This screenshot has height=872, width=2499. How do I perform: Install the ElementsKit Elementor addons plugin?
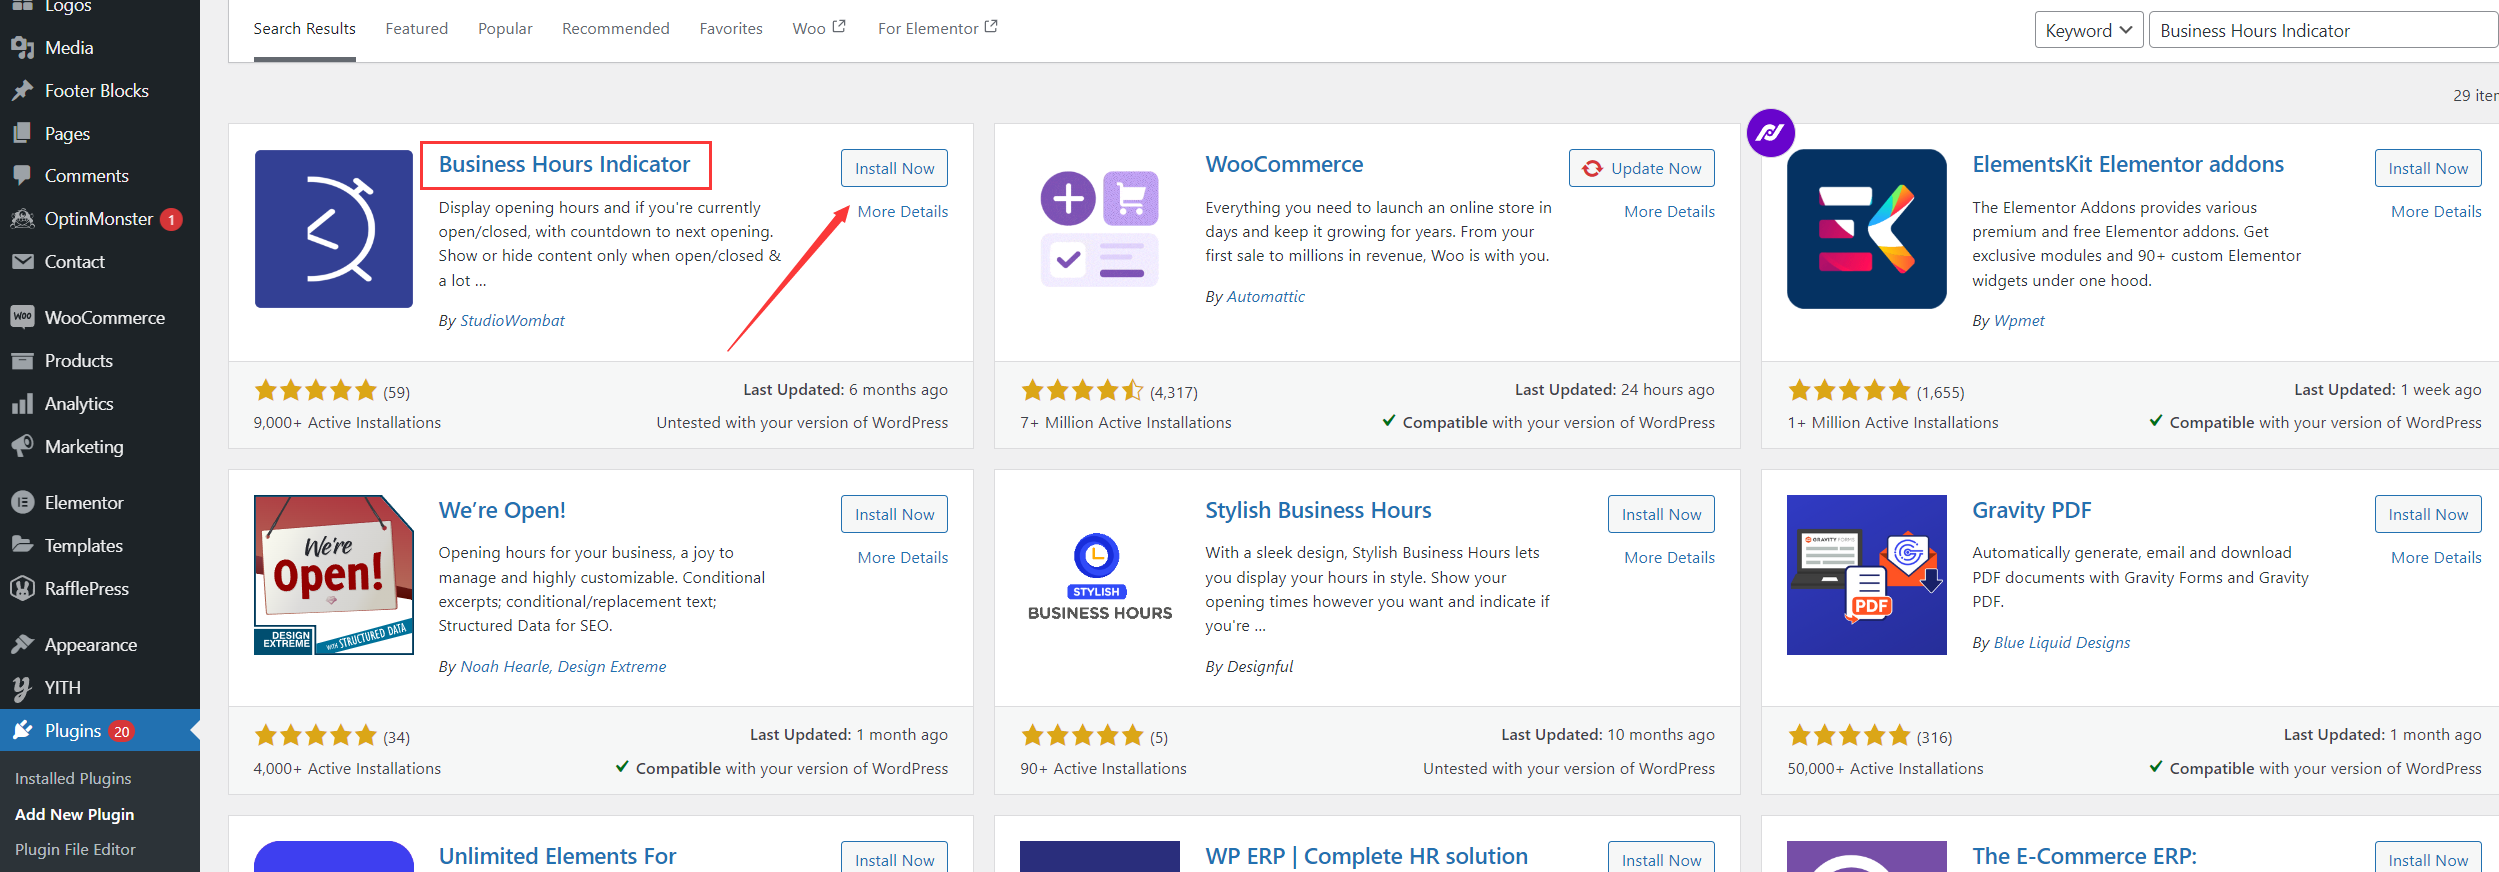coord(2428,168)
